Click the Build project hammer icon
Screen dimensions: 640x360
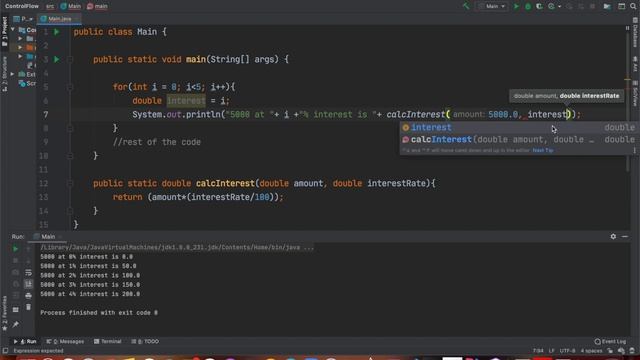[466, 6]
